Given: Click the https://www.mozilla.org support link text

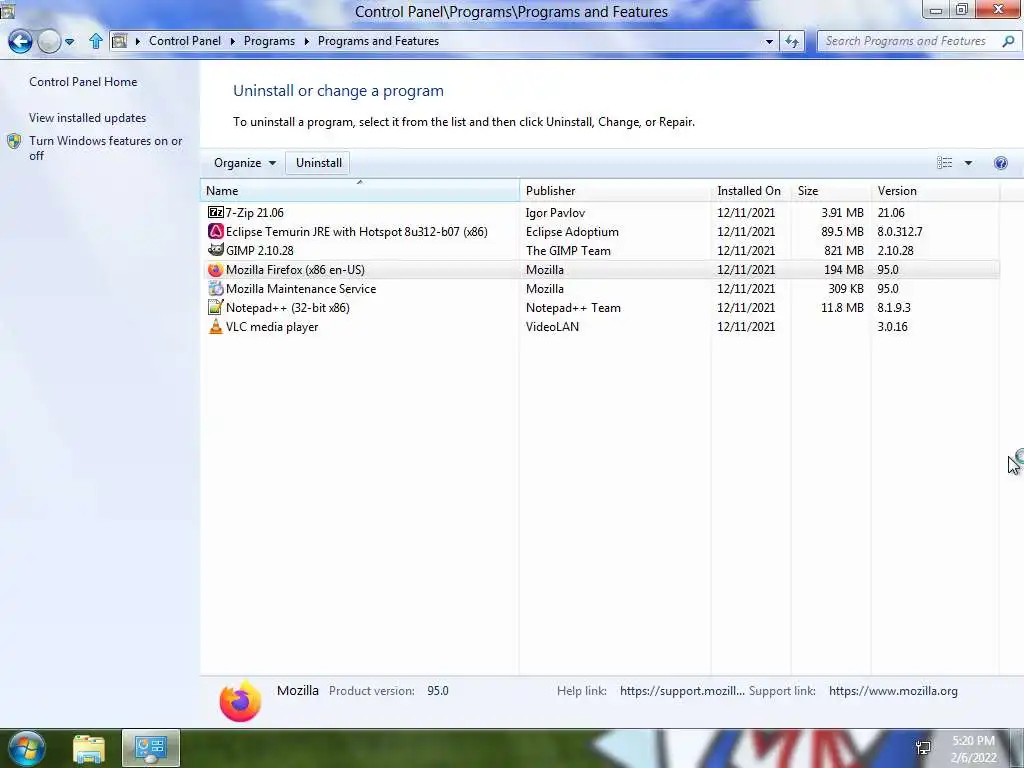Looking at the screenshot, I should pos(893,691).
